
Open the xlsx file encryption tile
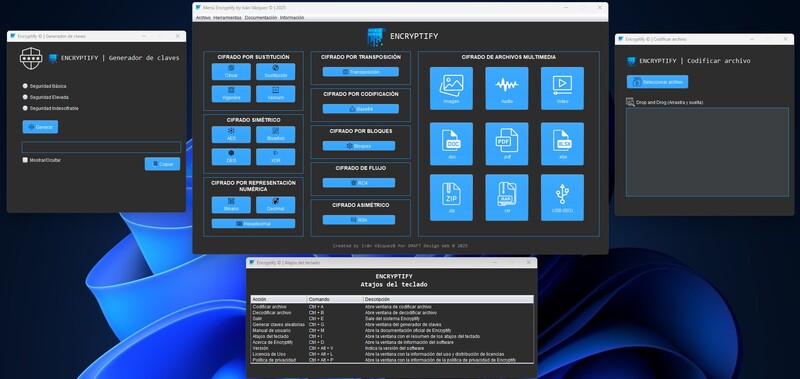562,143
